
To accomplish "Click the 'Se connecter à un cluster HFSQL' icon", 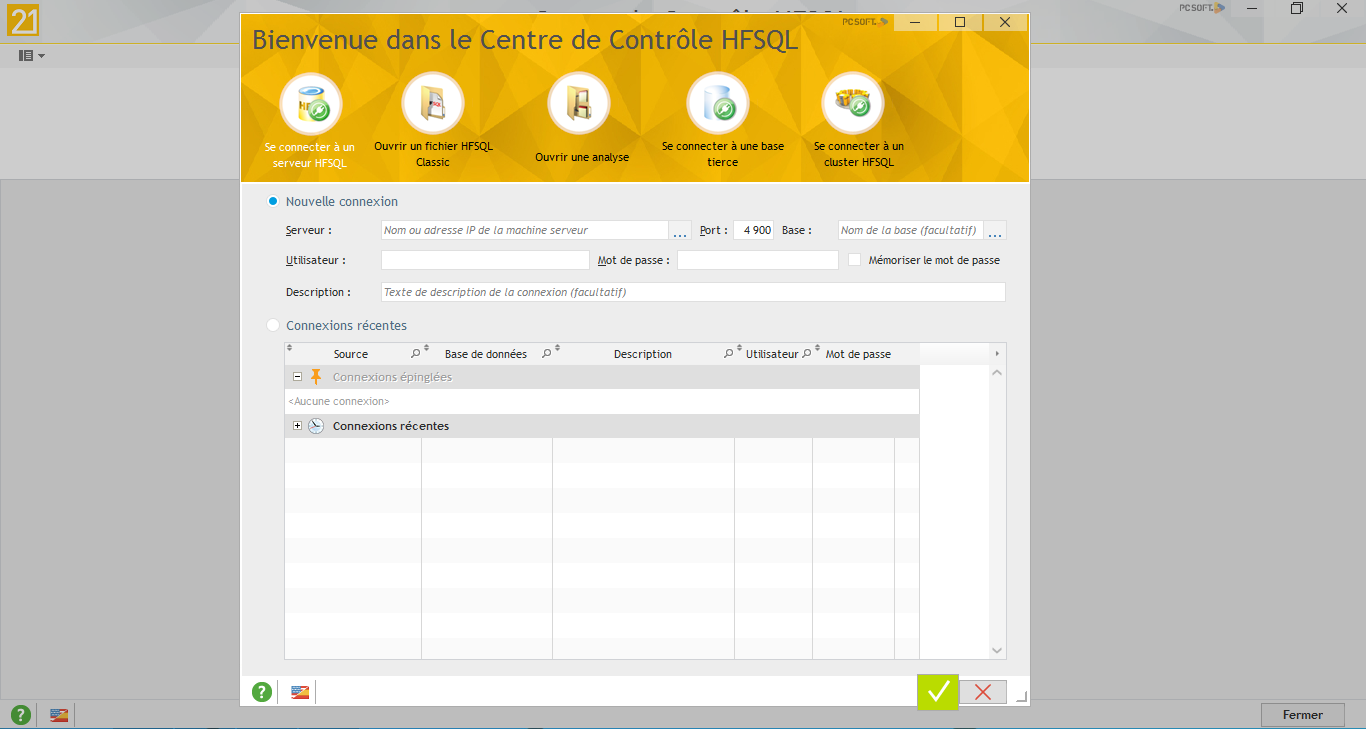I will click(x=853, y=104).
